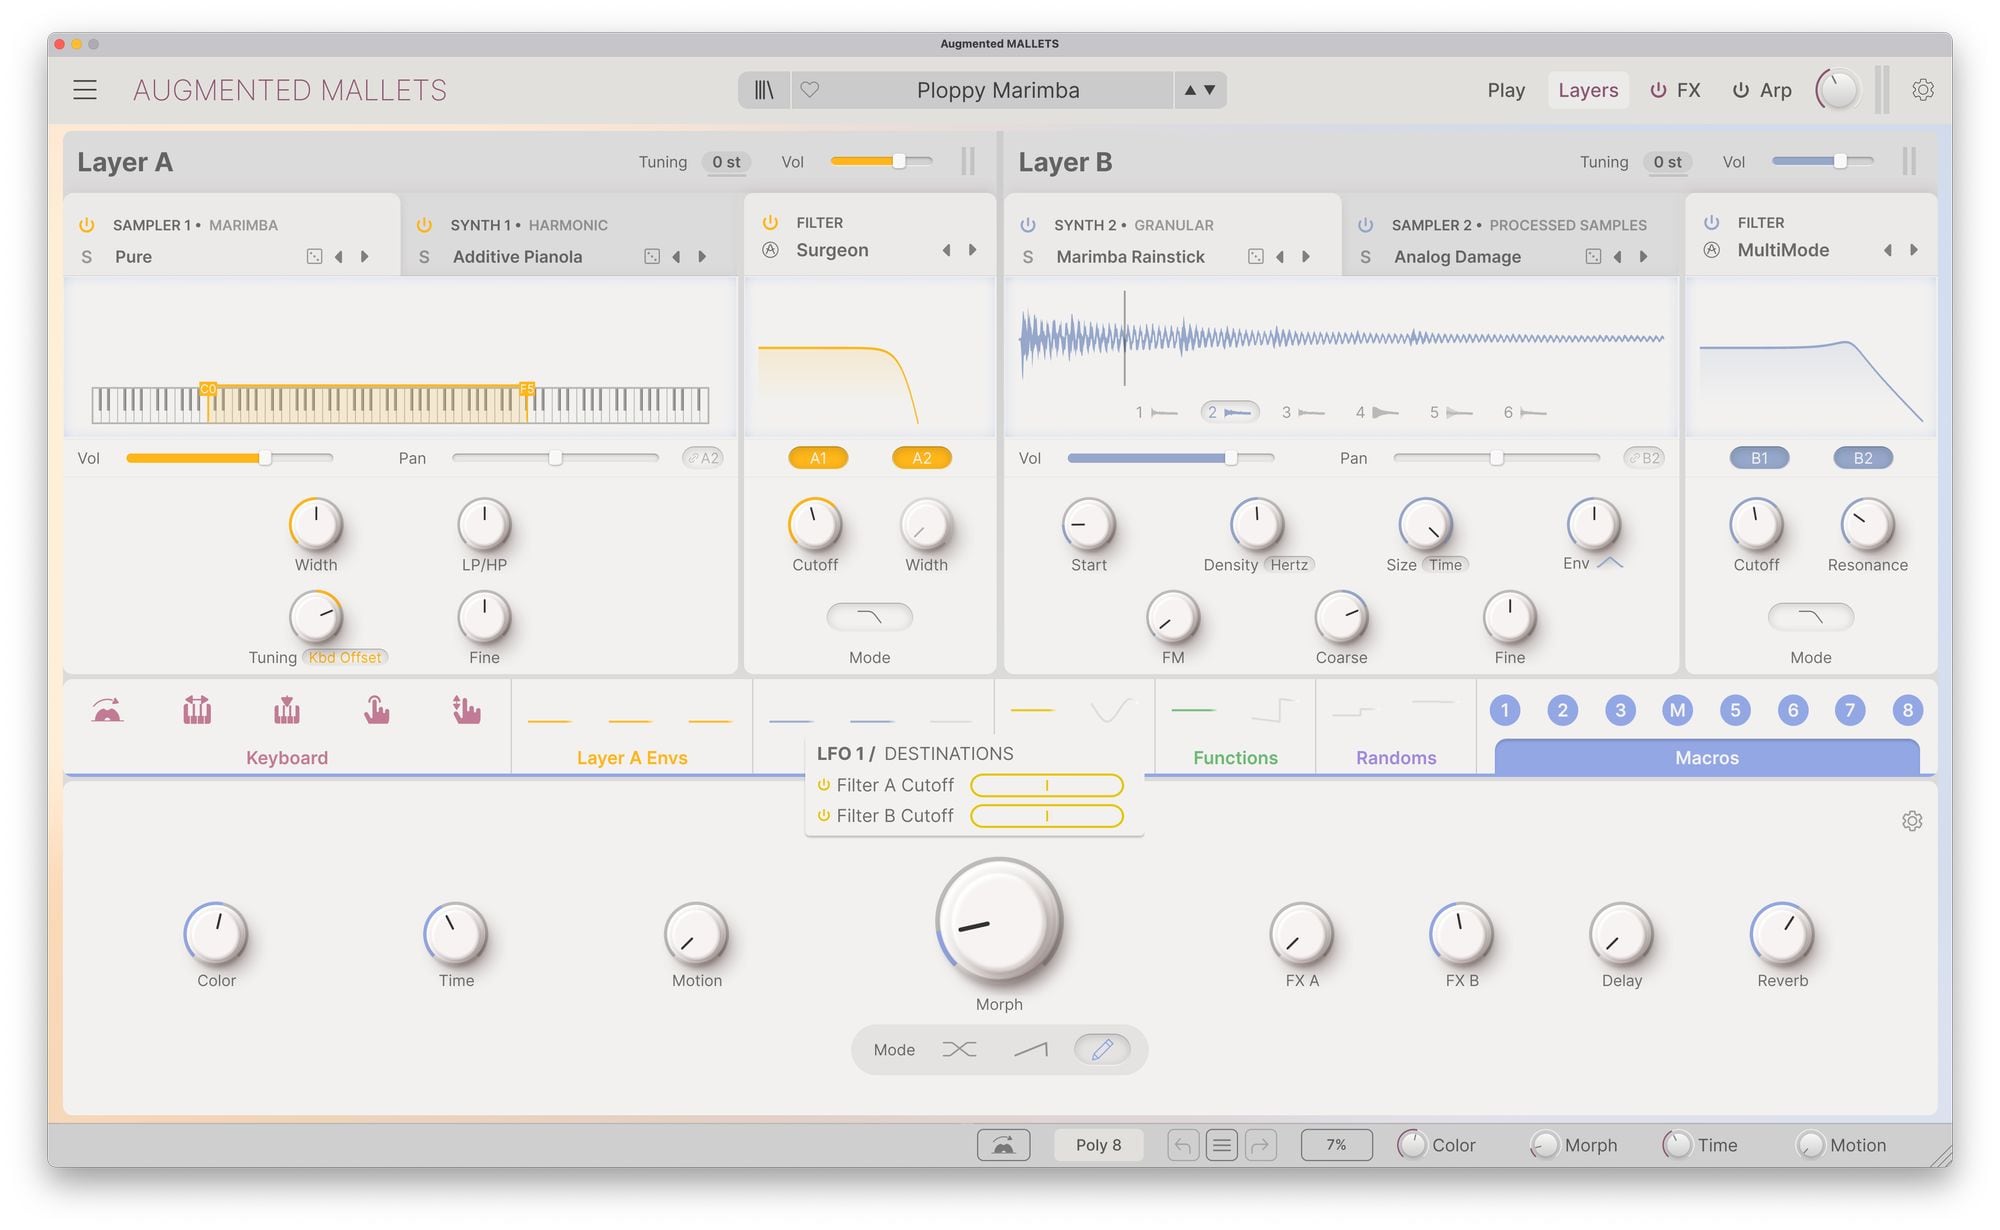Open the Layer A Envs tab
The width and height of the screenshot is (2000, 1230).
click(x=632, y=758)
